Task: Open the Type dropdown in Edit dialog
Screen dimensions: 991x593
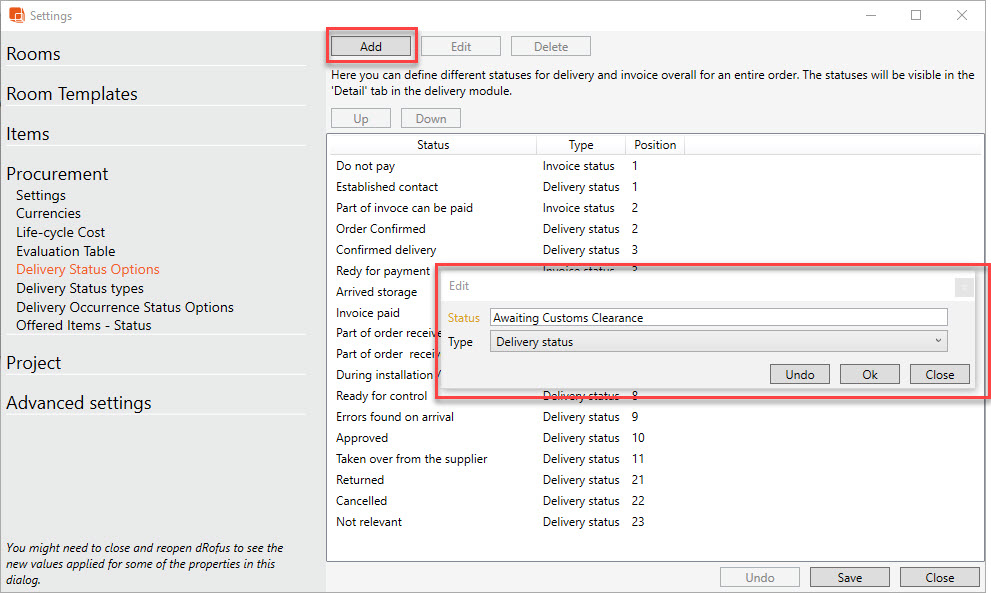Action: (x=718, y=342)
